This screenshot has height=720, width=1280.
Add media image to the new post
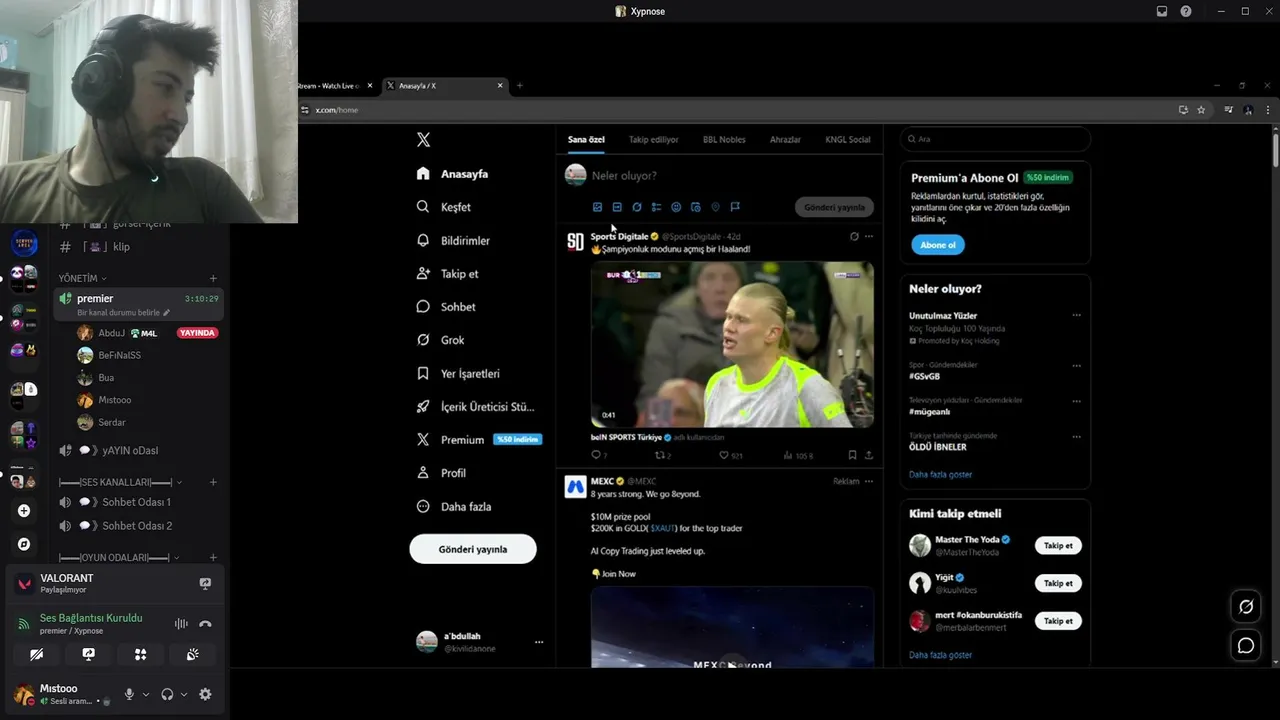coord(597,207)
